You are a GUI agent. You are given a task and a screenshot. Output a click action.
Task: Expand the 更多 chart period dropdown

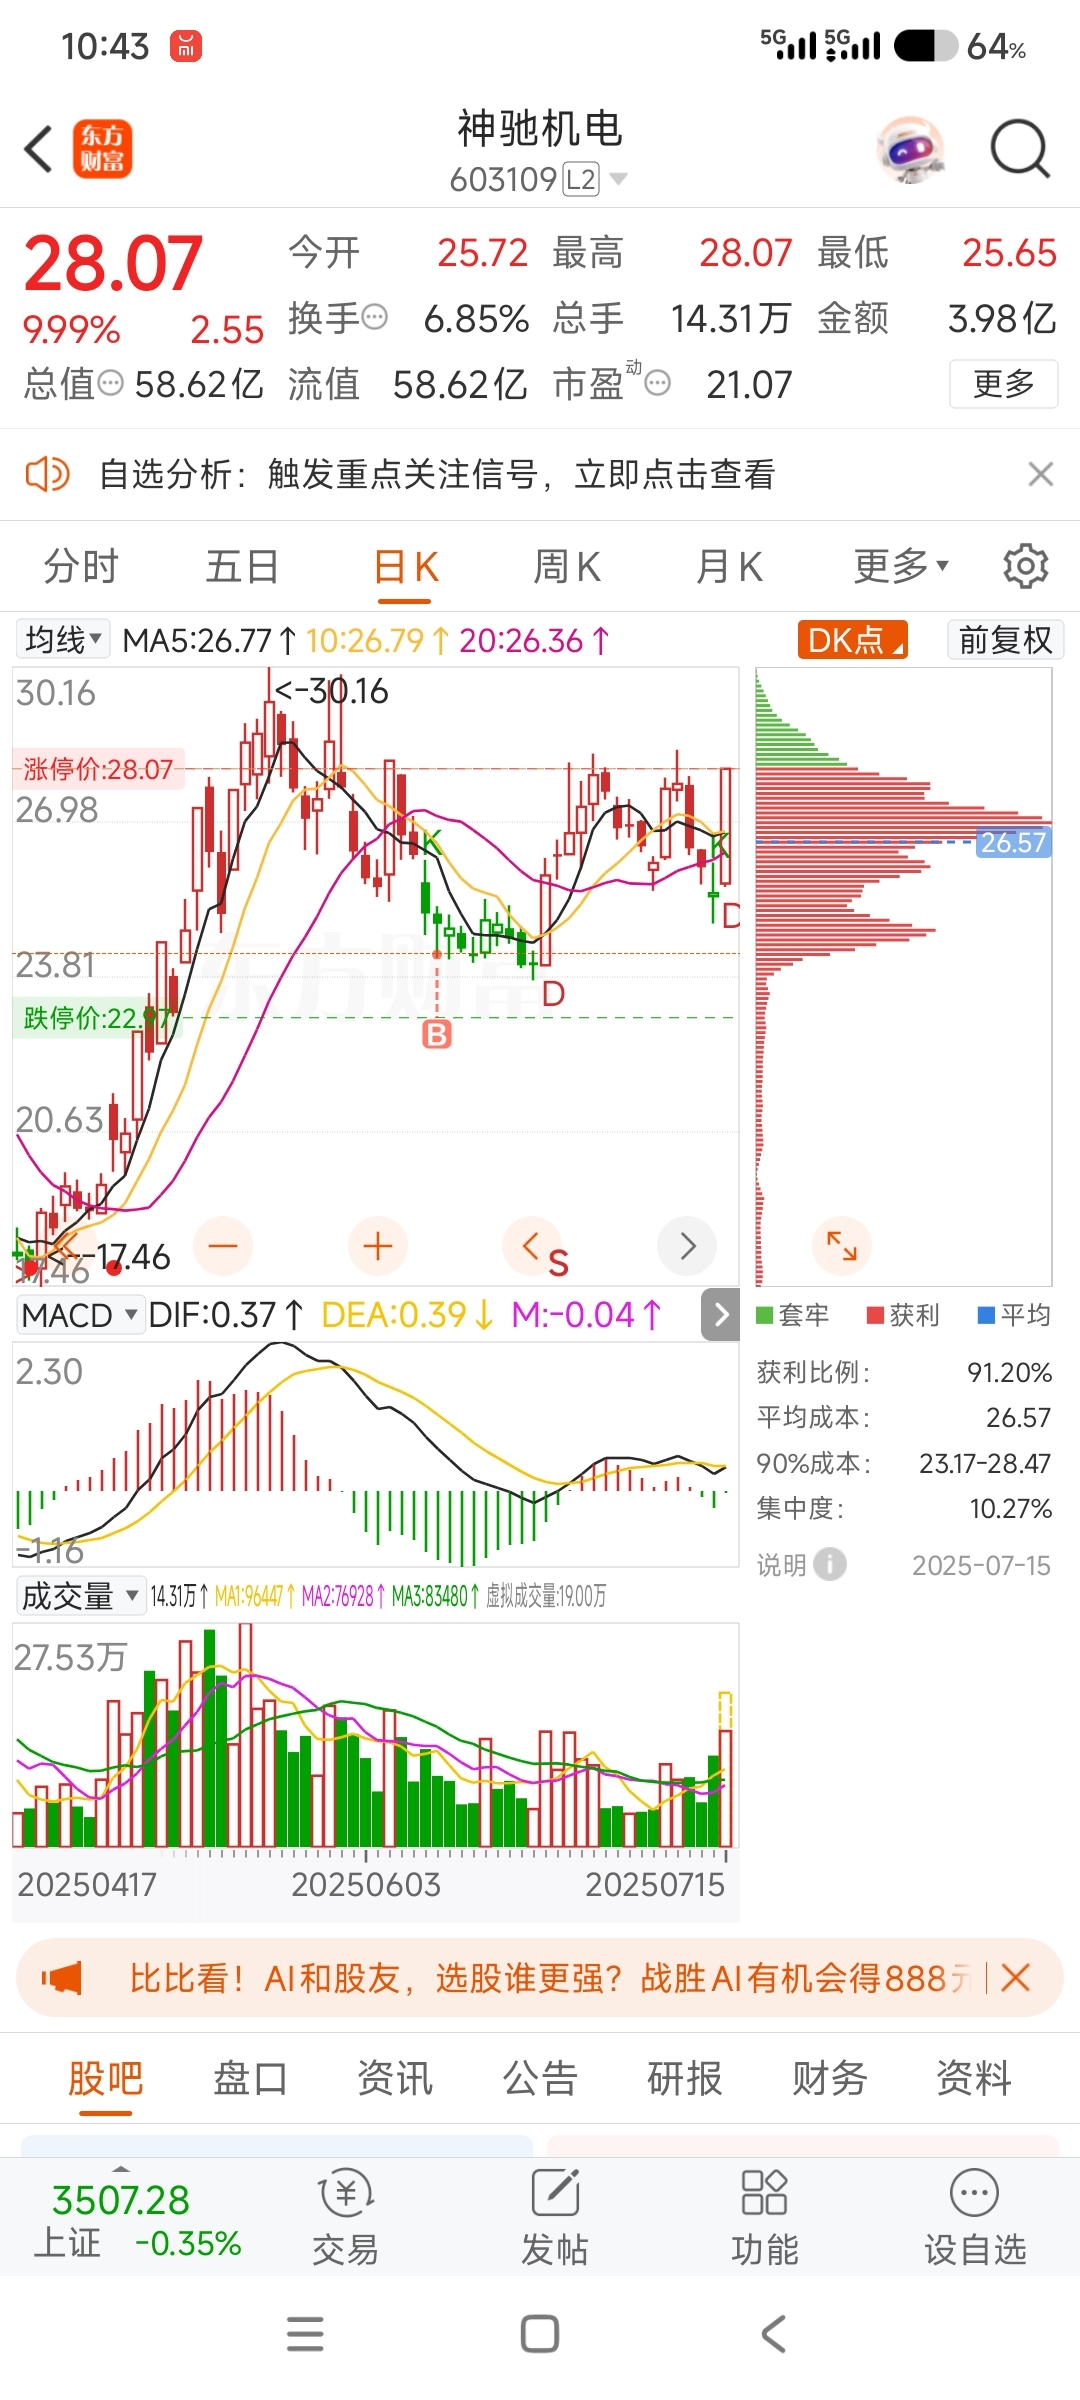pyautogui.click(x=901, y=567)
